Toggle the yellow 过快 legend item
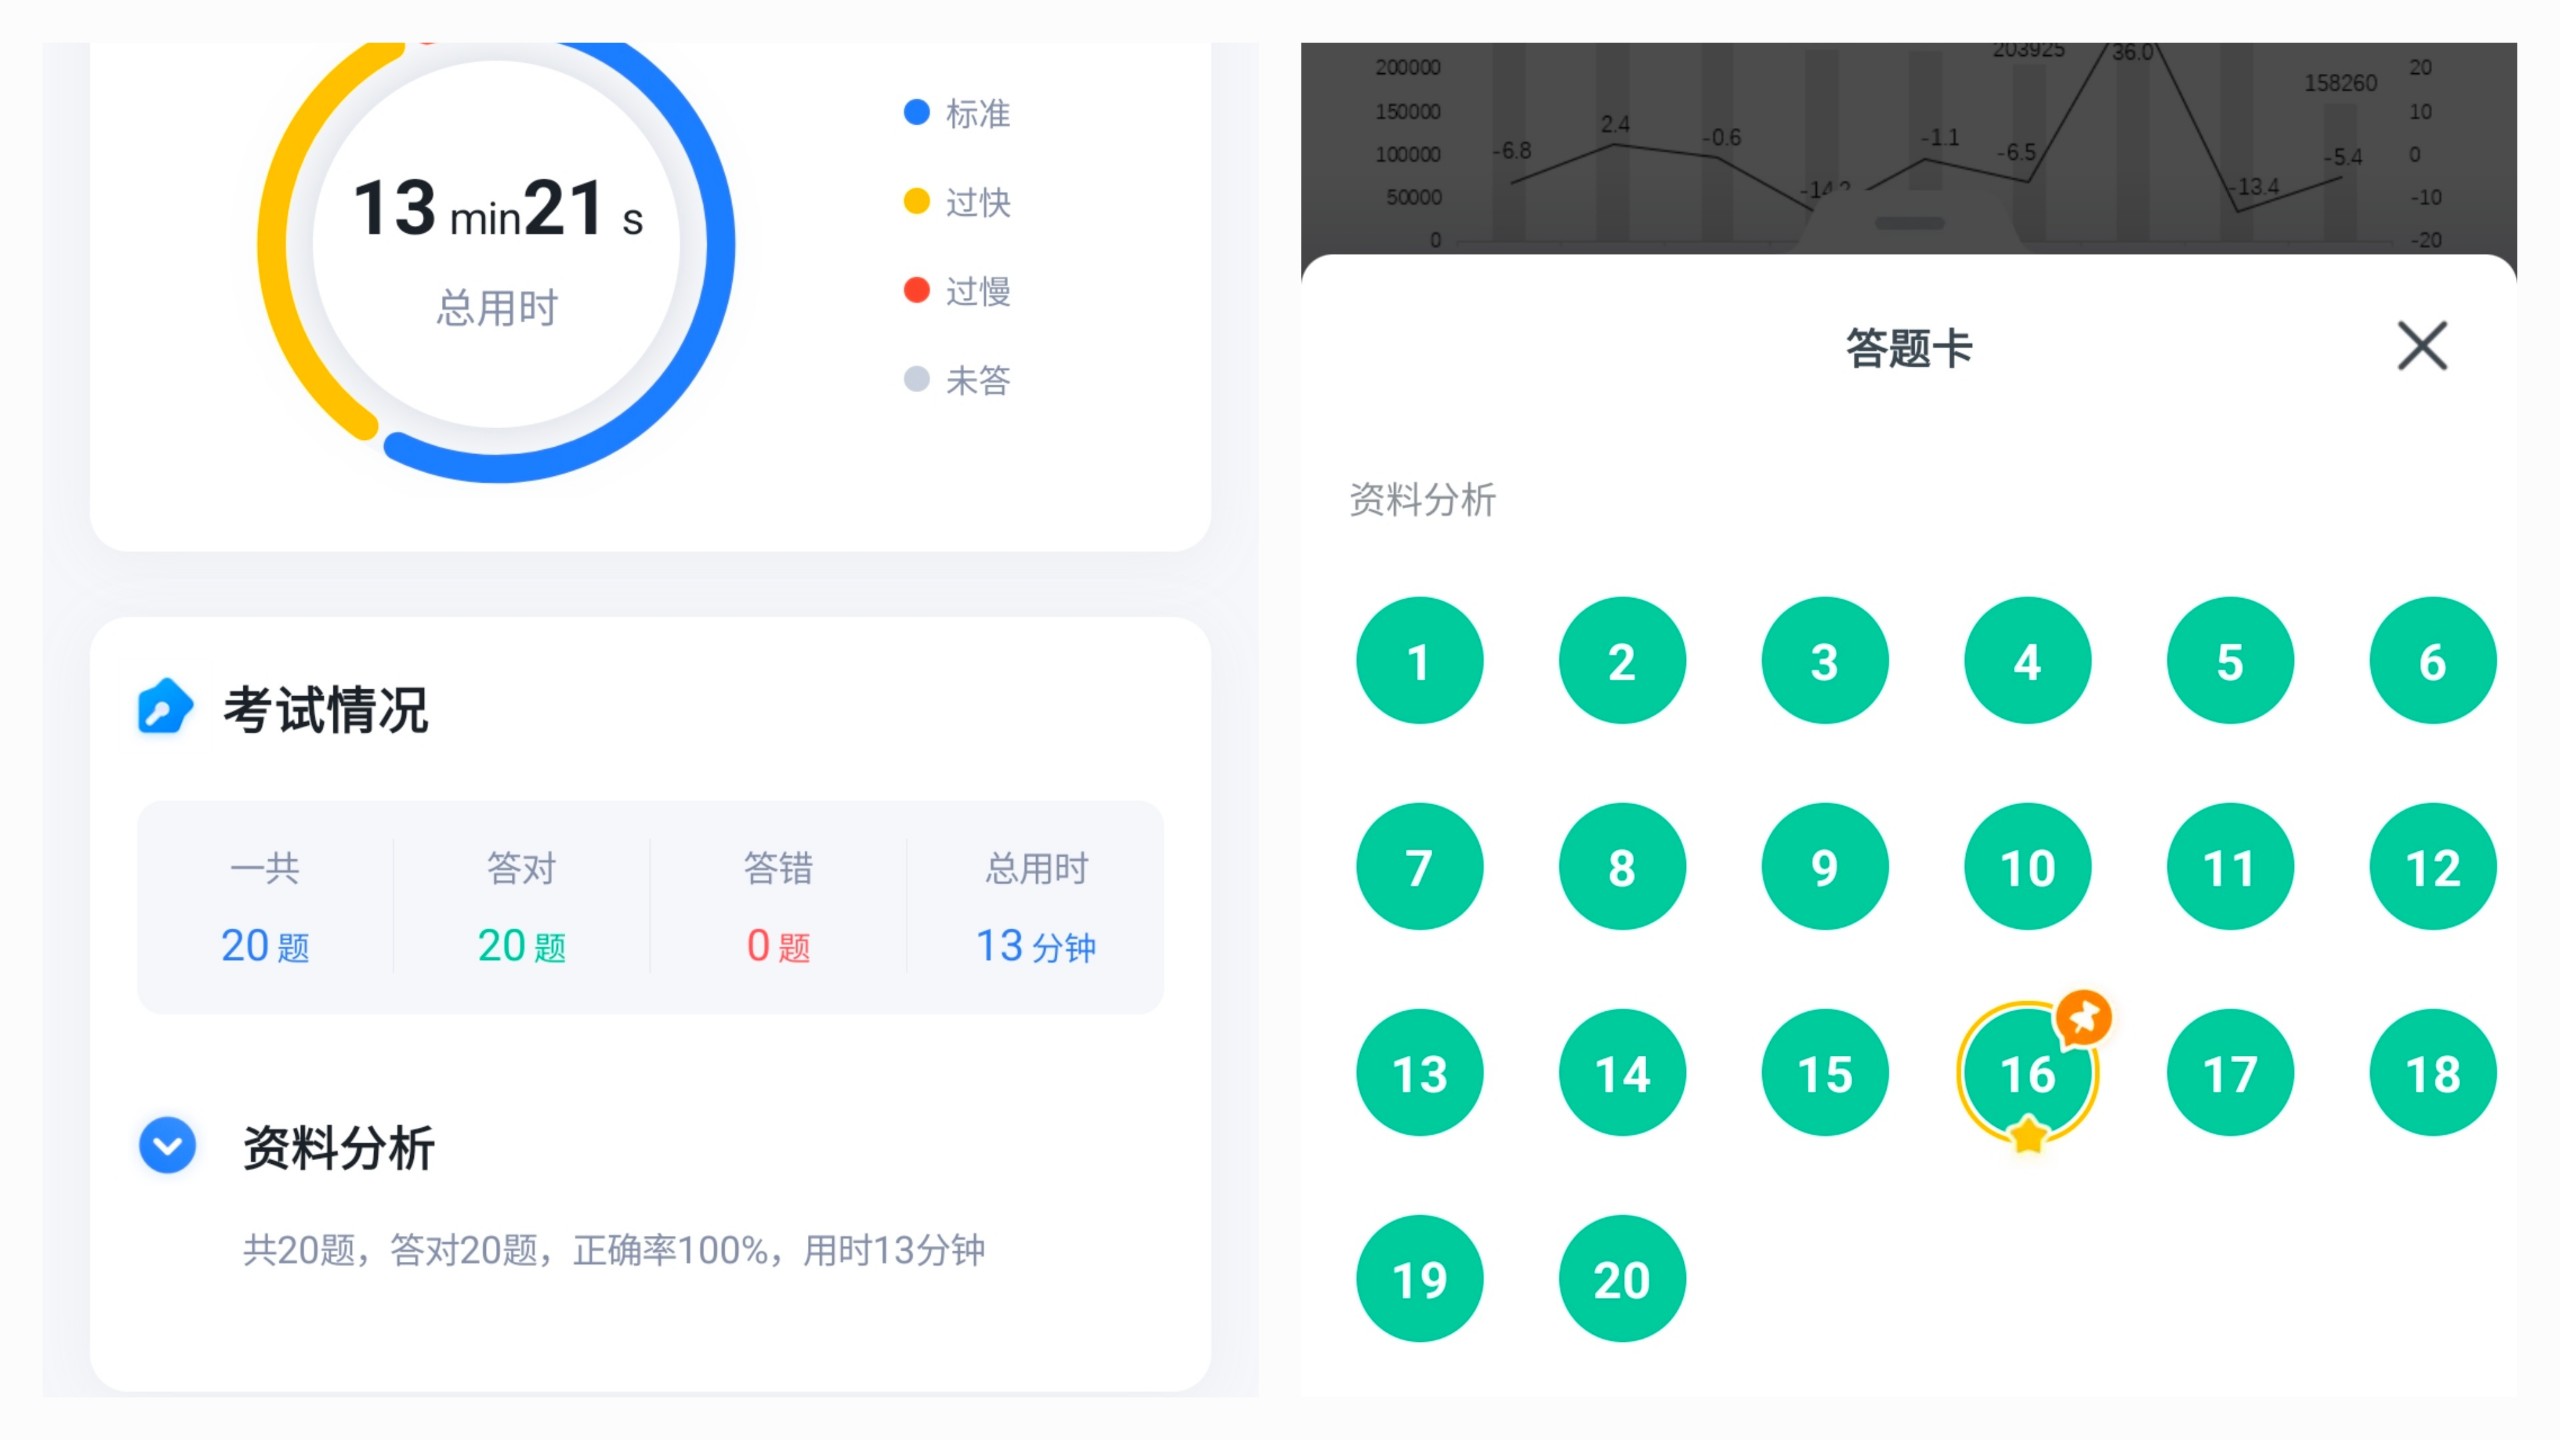 tap(957, 202)
